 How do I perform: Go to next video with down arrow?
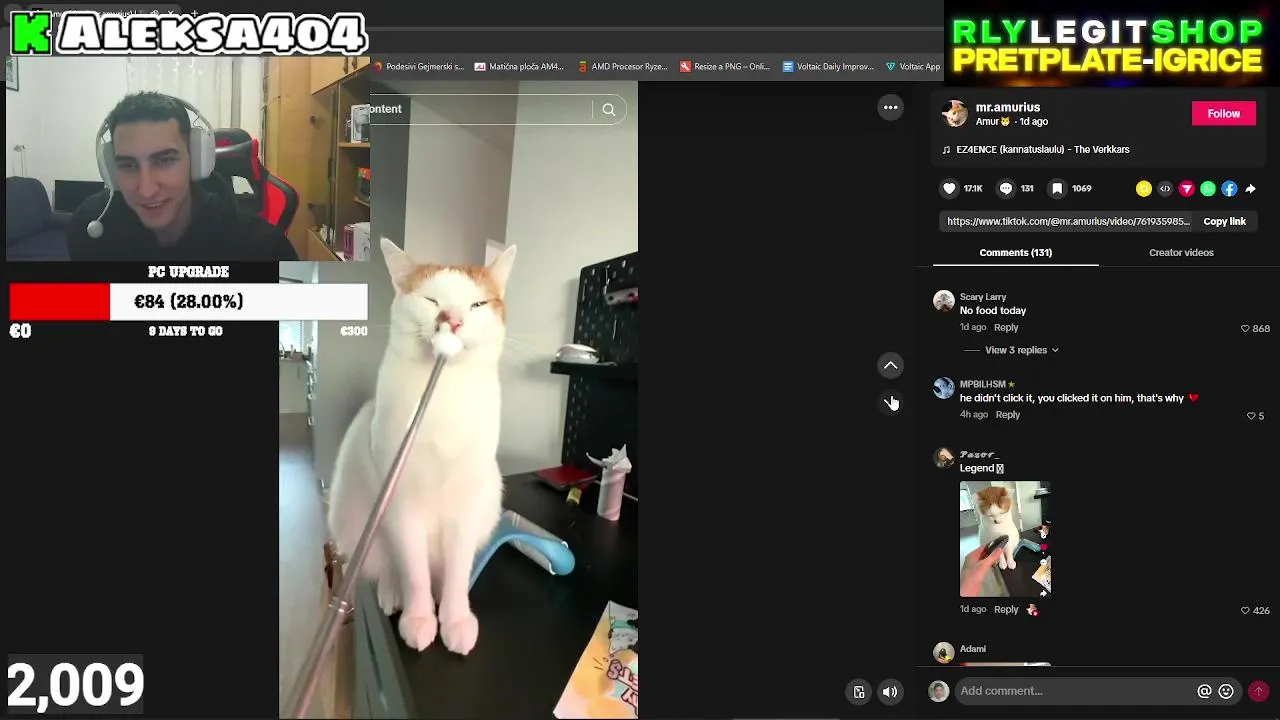(890, 402)
